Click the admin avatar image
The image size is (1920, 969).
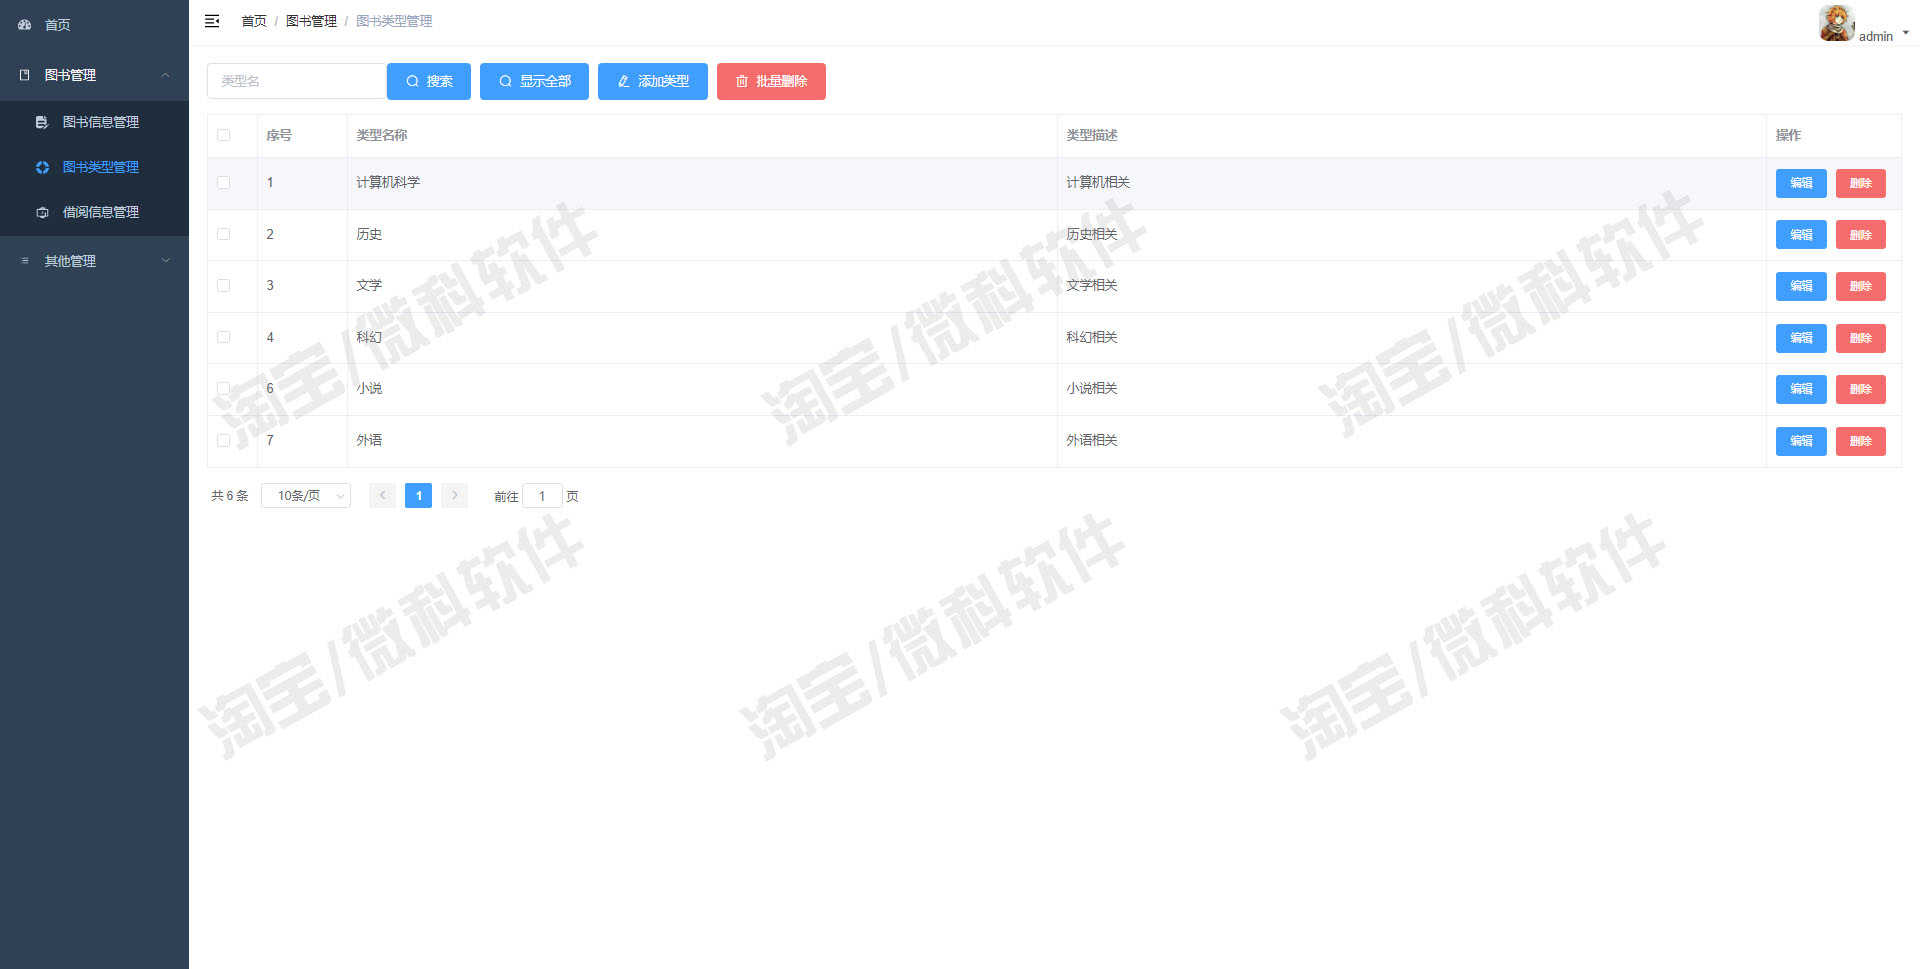click(x=1836, y=23)
